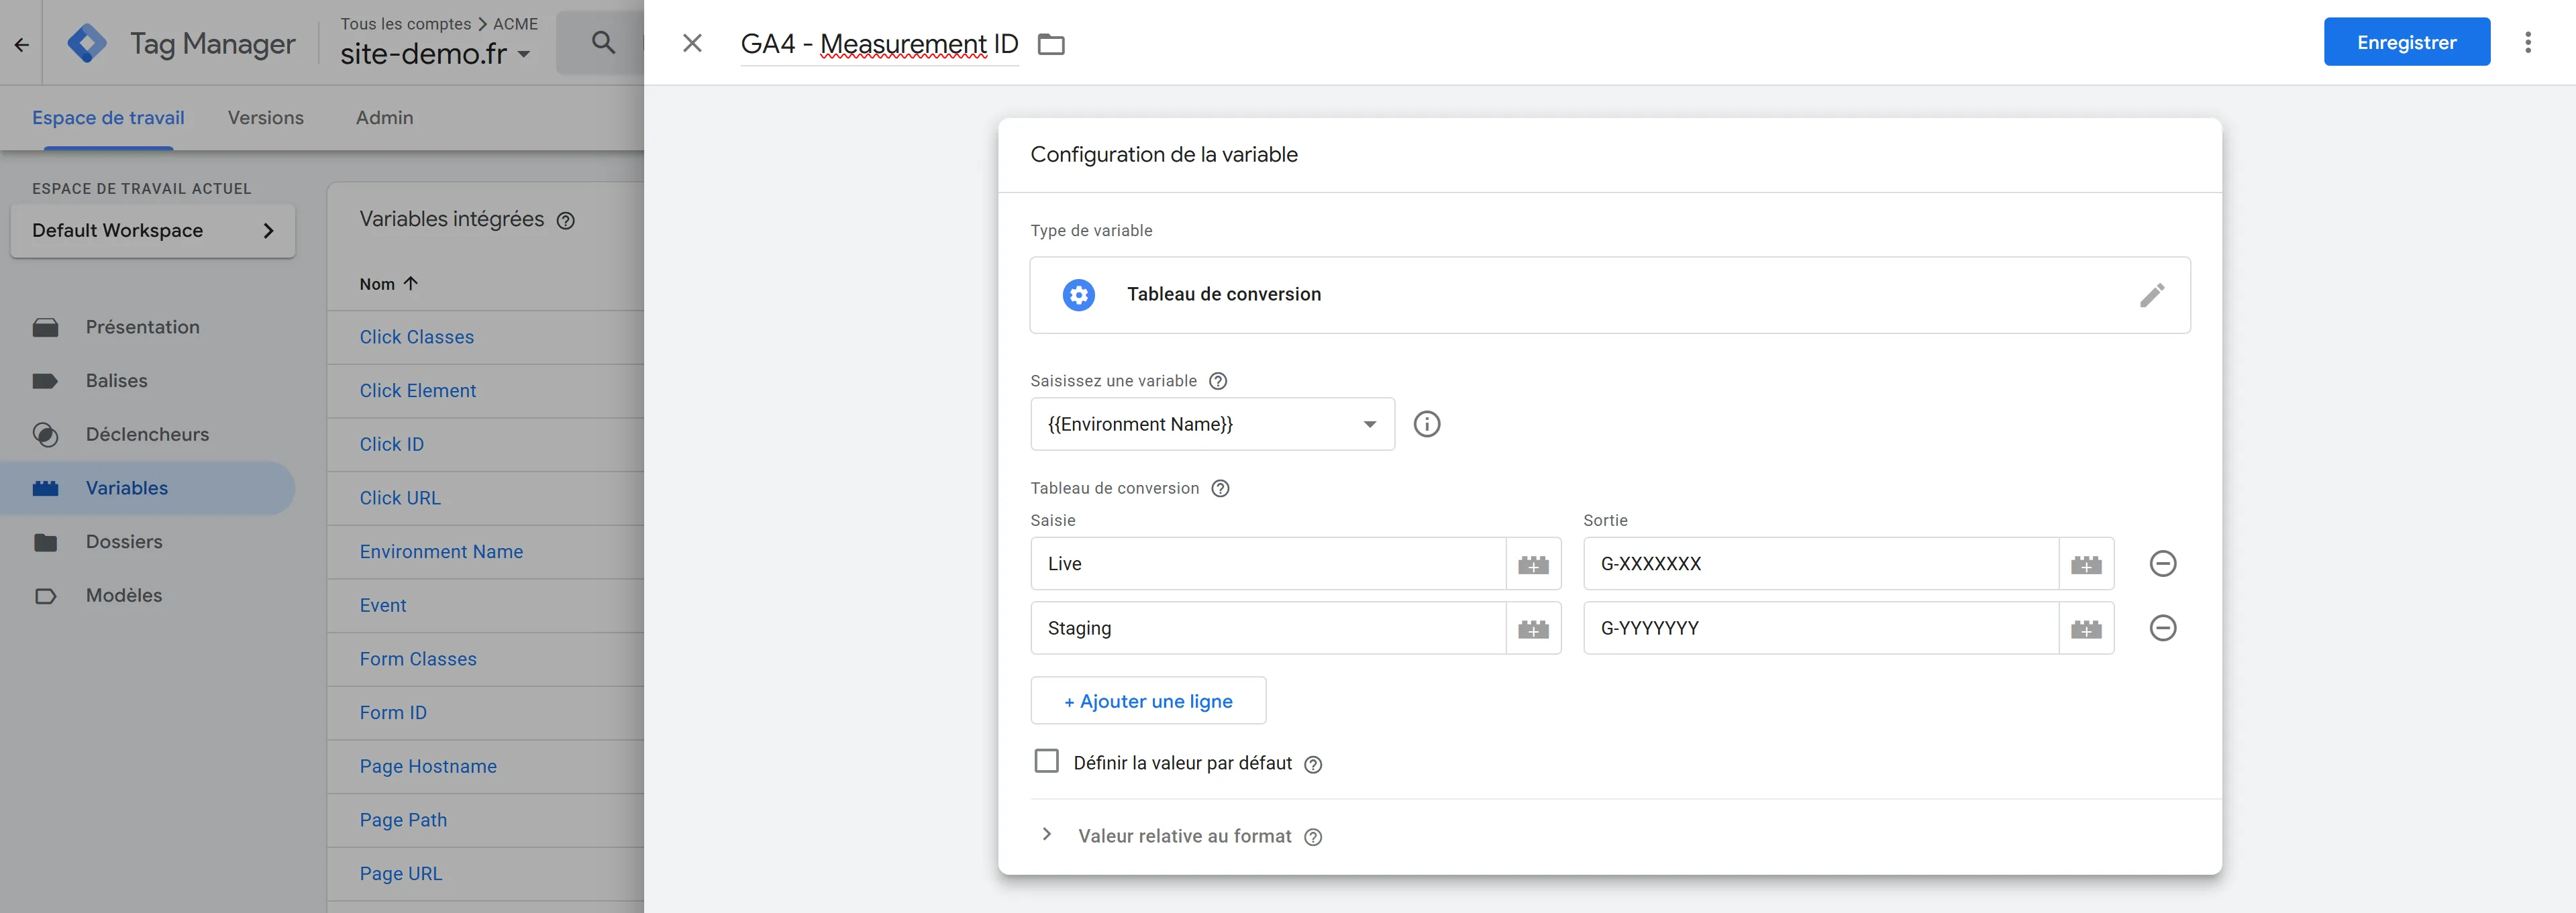This screenshot has height=913, width=2576.
Task: Open Form ID variable
Action: (x=393, y=713)
